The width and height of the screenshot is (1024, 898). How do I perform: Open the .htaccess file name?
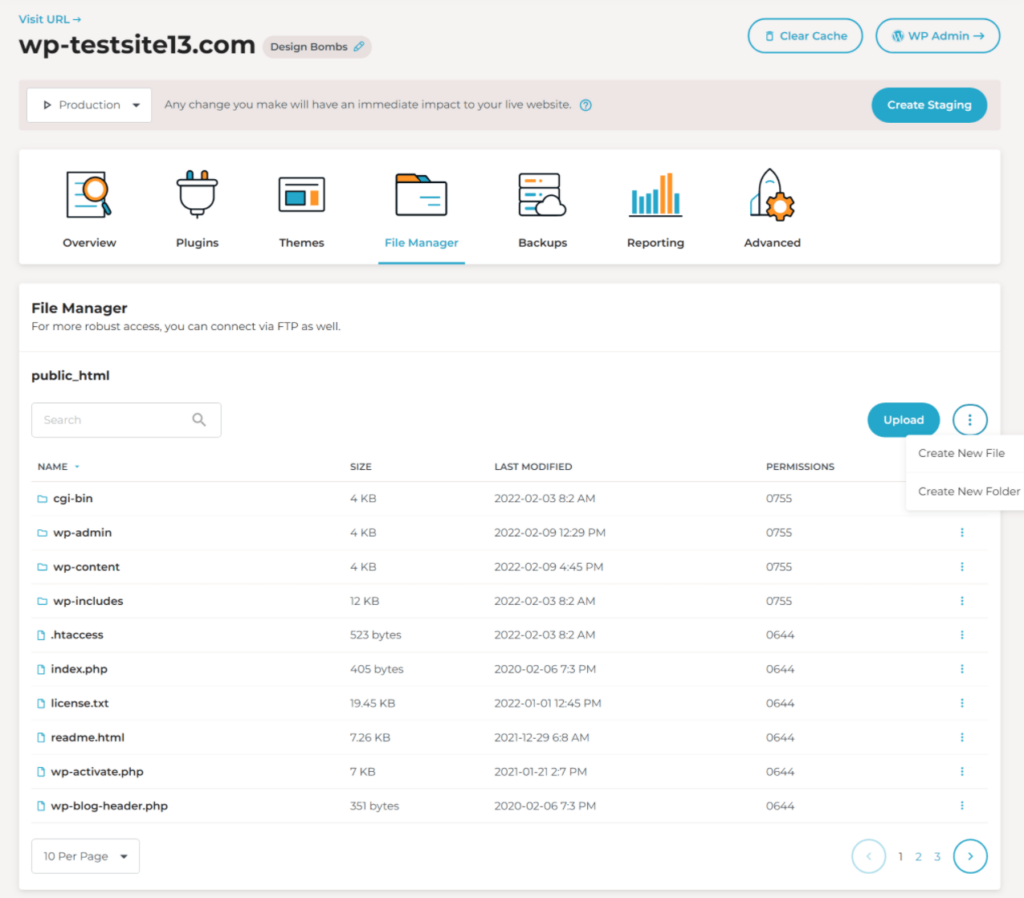77,635
